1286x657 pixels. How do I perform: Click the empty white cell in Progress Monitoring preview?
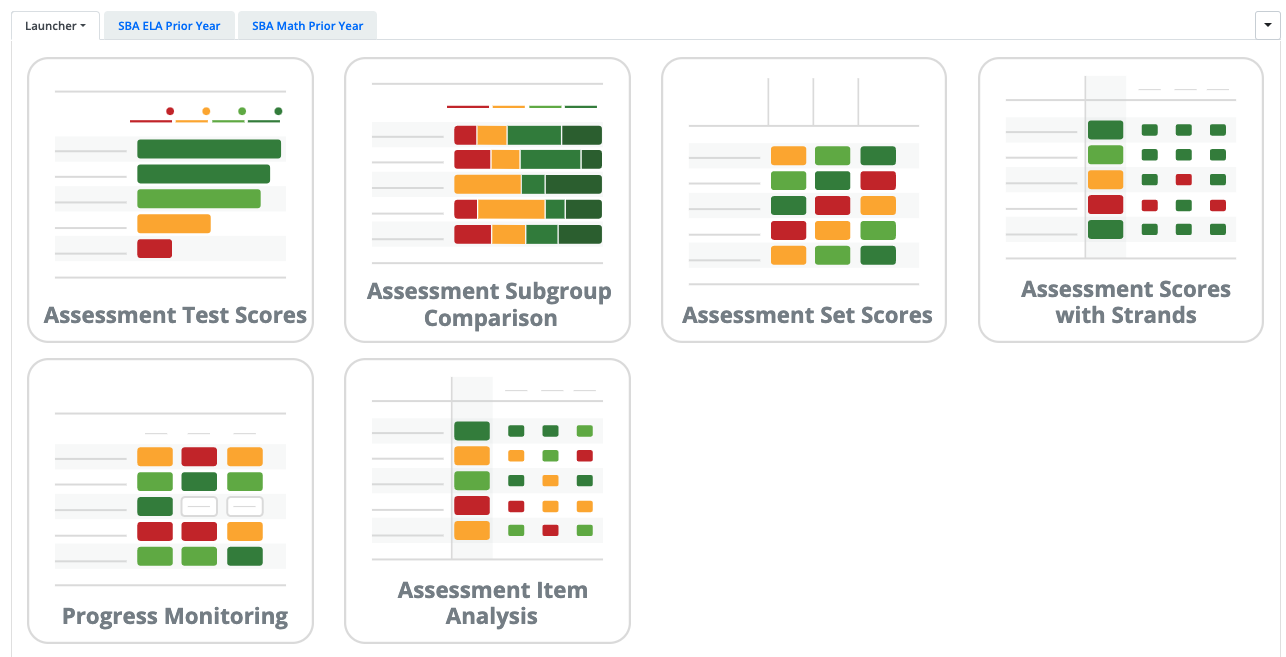[x=198, y=506]
